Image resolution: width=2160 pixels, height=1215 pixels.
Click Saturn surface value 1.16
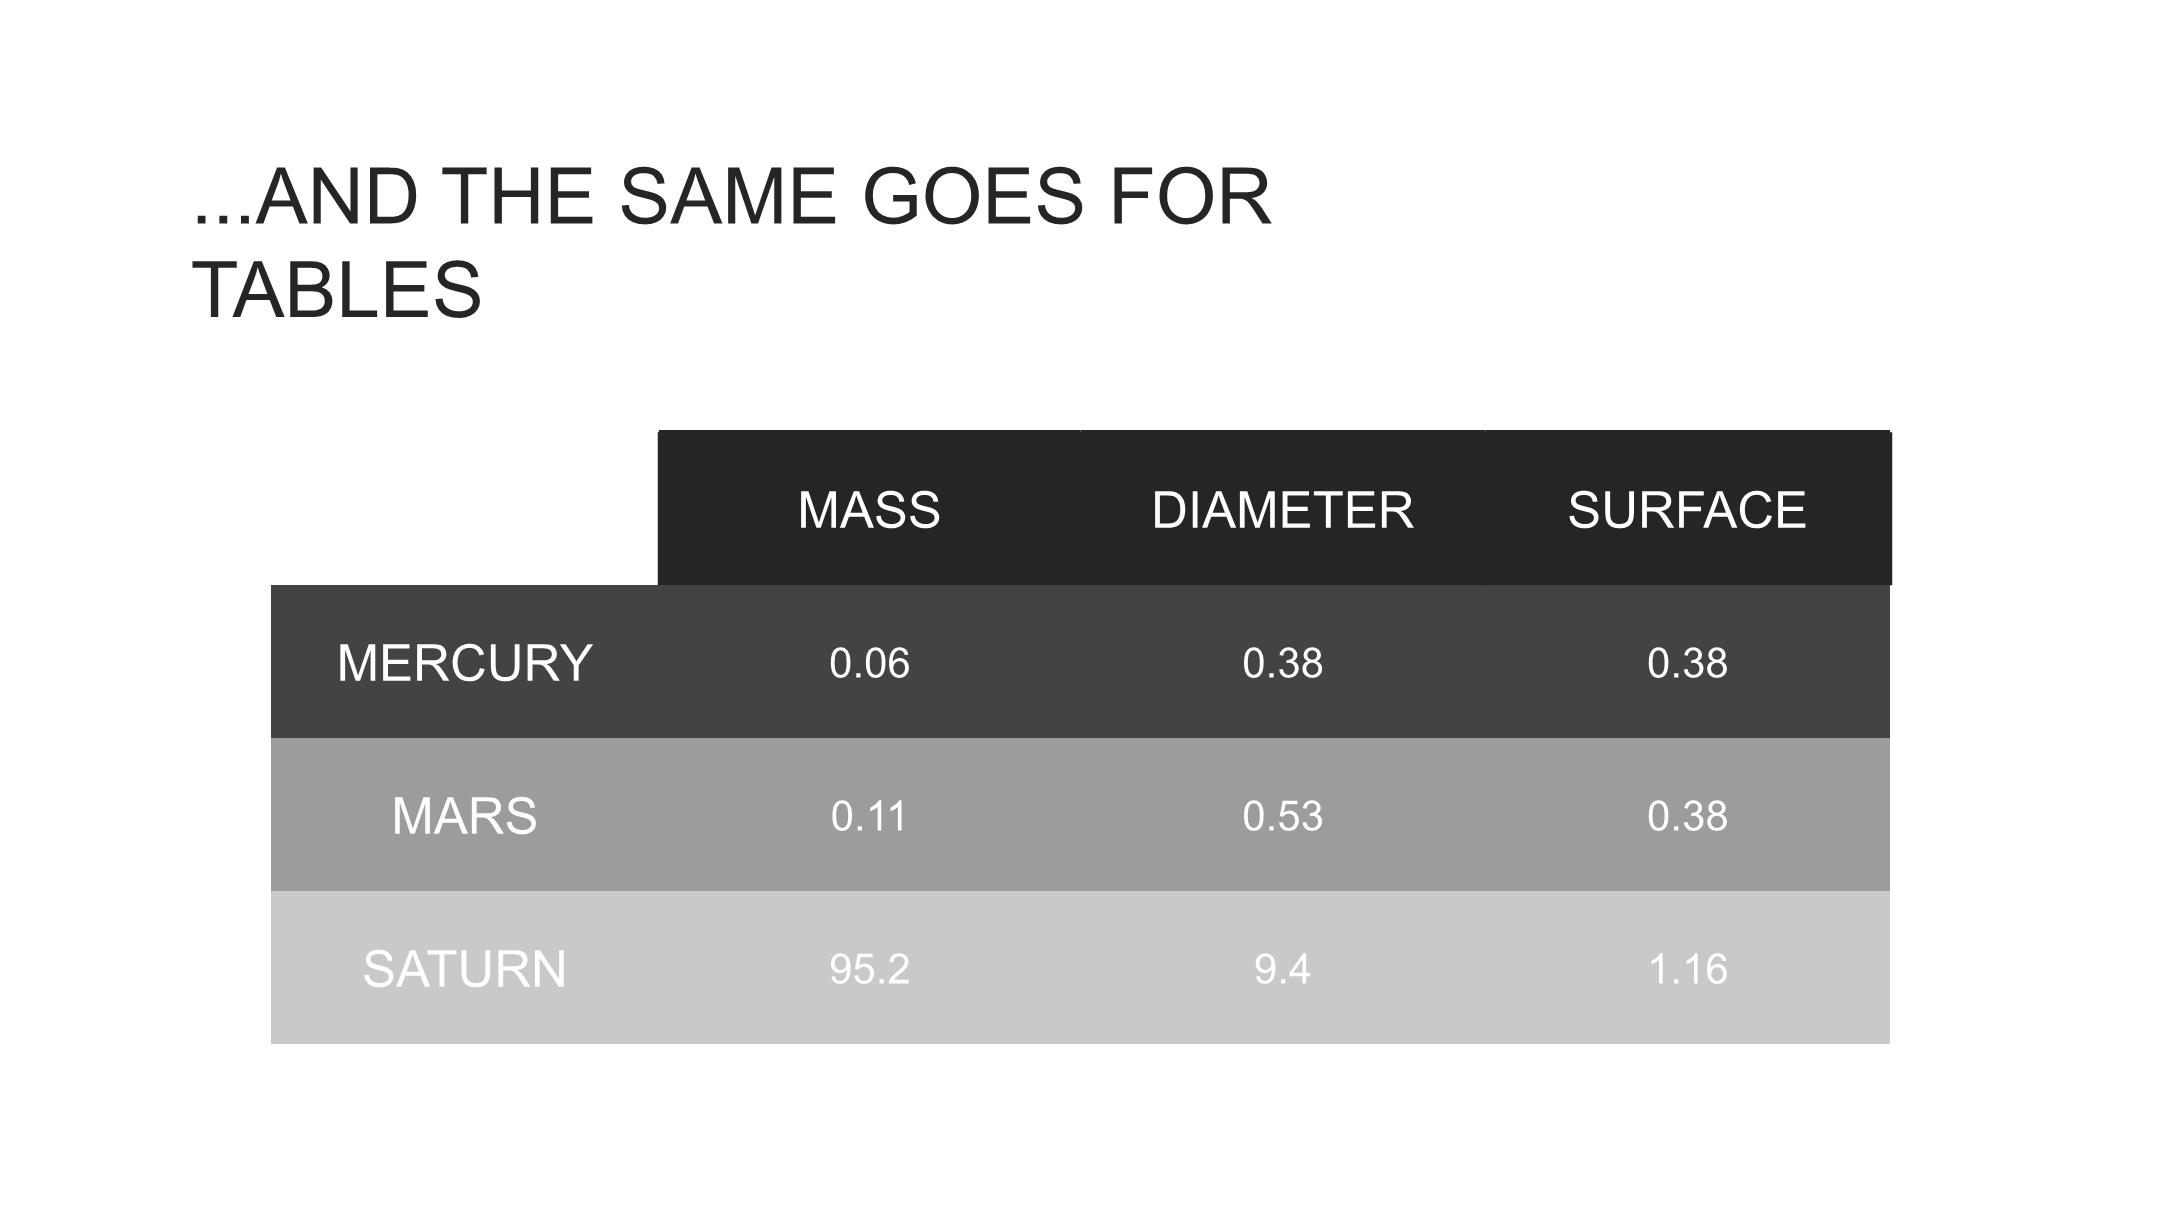[1687, 970]
